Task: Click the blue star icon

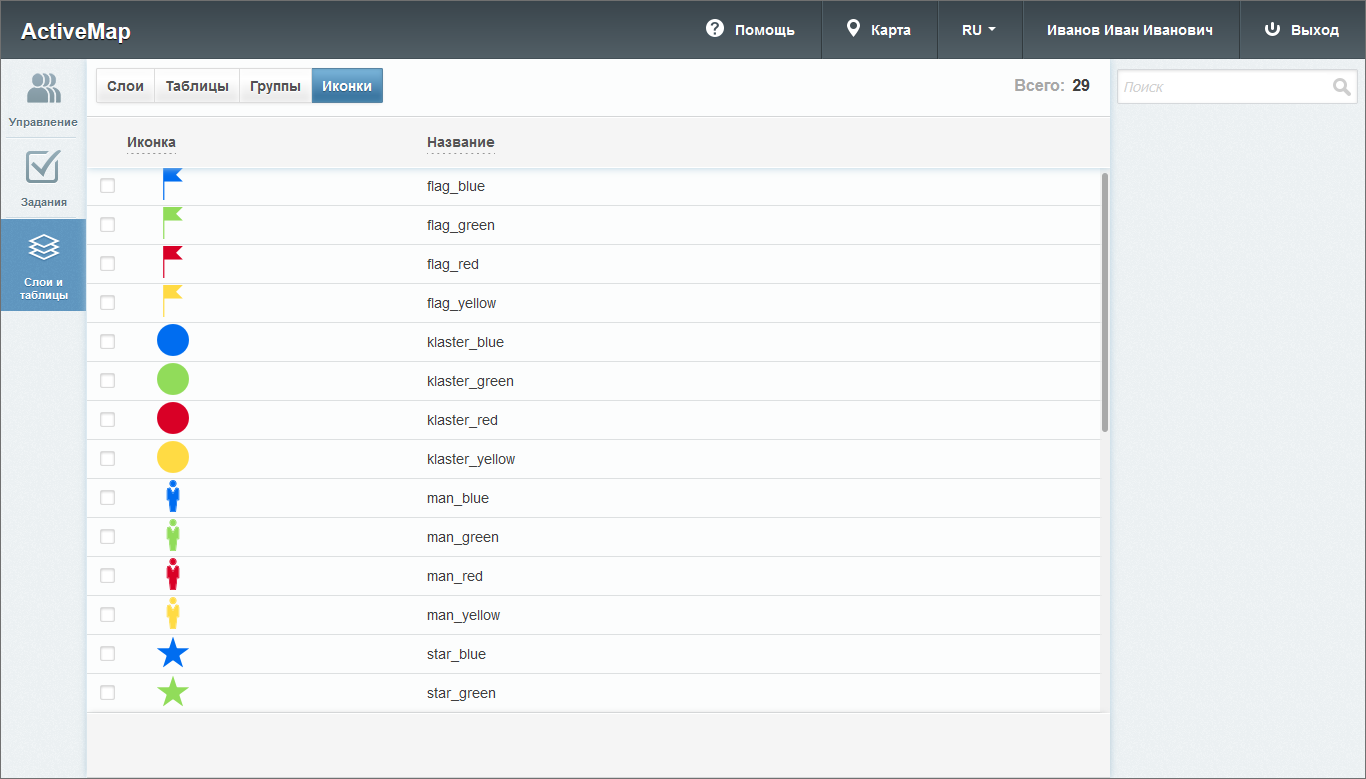Action: click(173, 654)
